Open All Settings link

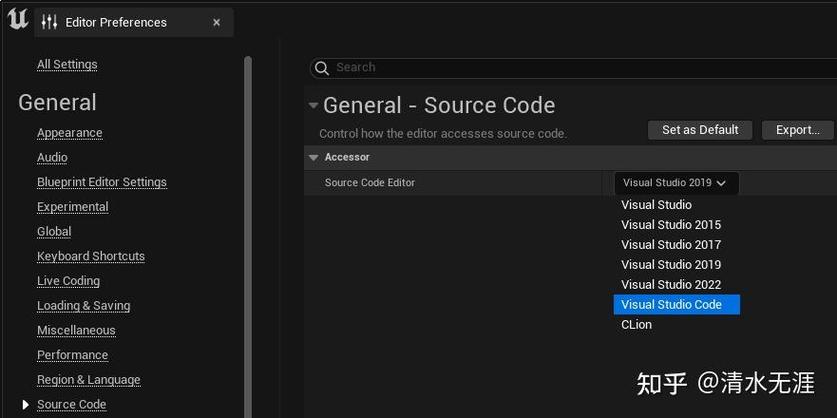point(67,65)
